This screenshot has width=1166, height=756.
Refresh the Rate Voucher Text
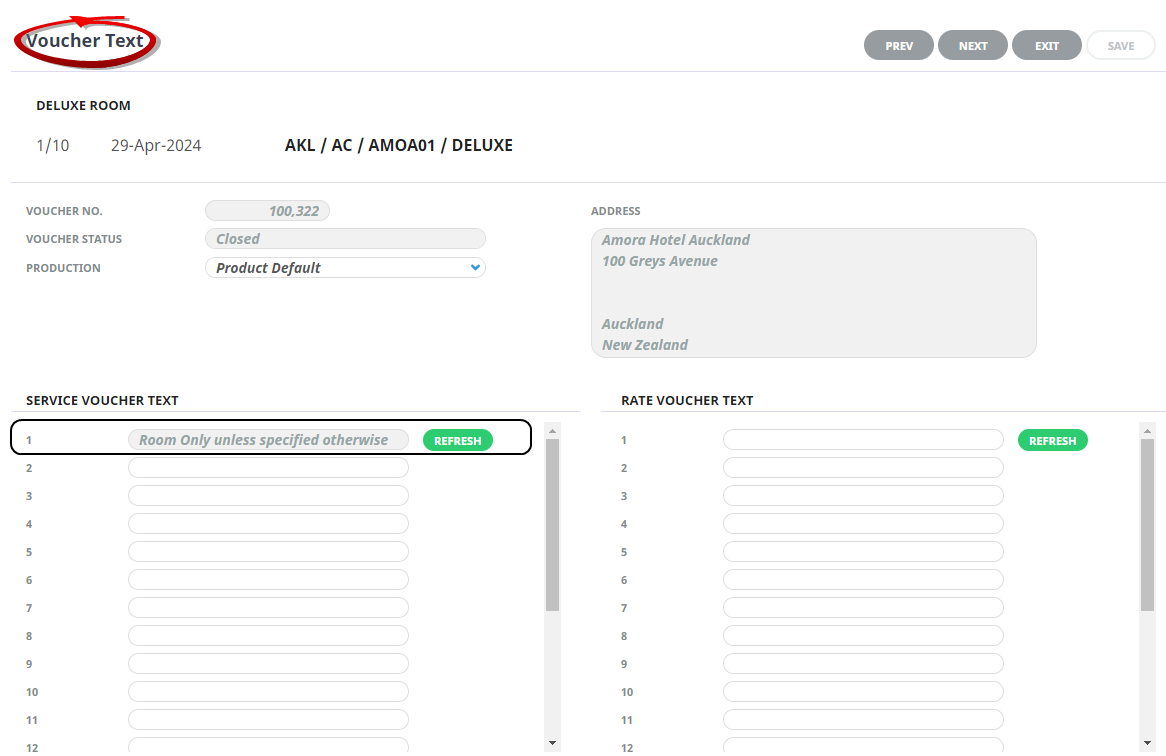click(x=1052, y=441)
